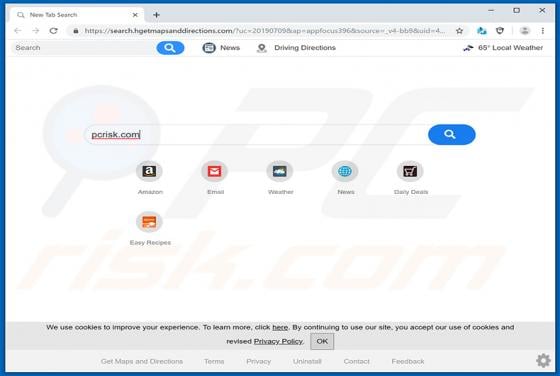Click the Easy Recipes label text
560x376 pixels.
[x=150, y=243]
